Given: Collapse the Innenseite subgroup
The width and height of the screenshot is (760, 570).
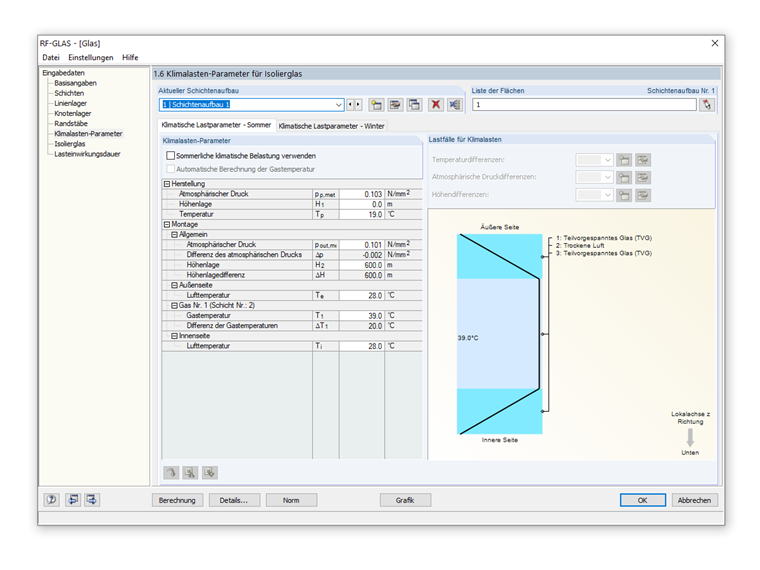Looking at the screenshot, I should pyautogui.click(x=174, y=336).
